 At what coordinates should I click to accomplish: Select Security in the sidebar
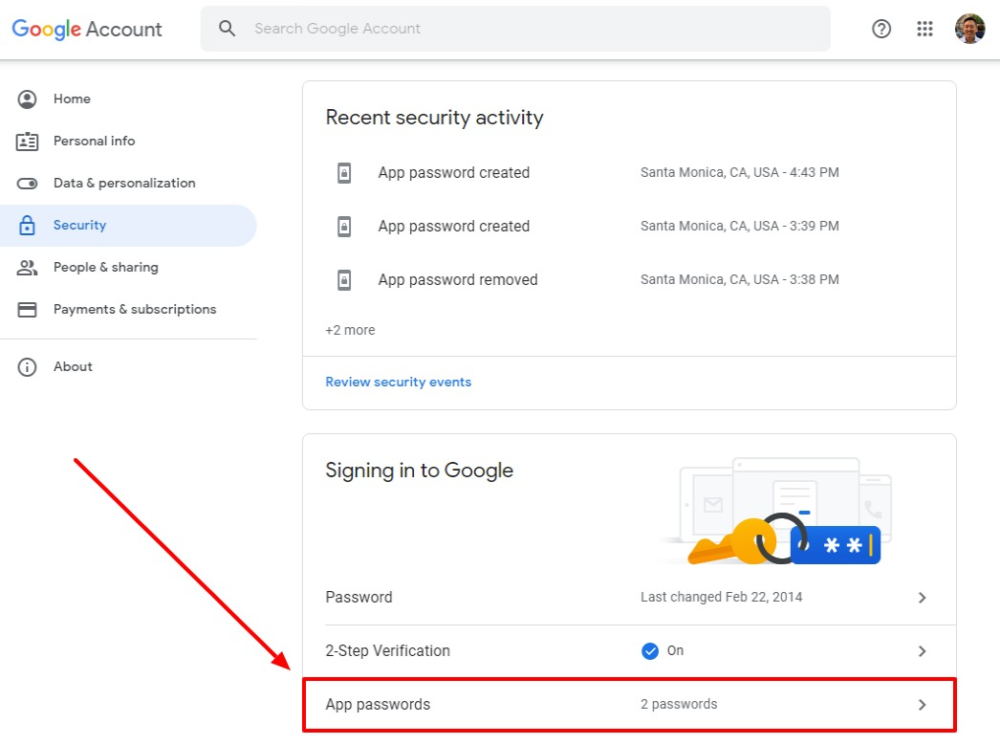[80, 225]
